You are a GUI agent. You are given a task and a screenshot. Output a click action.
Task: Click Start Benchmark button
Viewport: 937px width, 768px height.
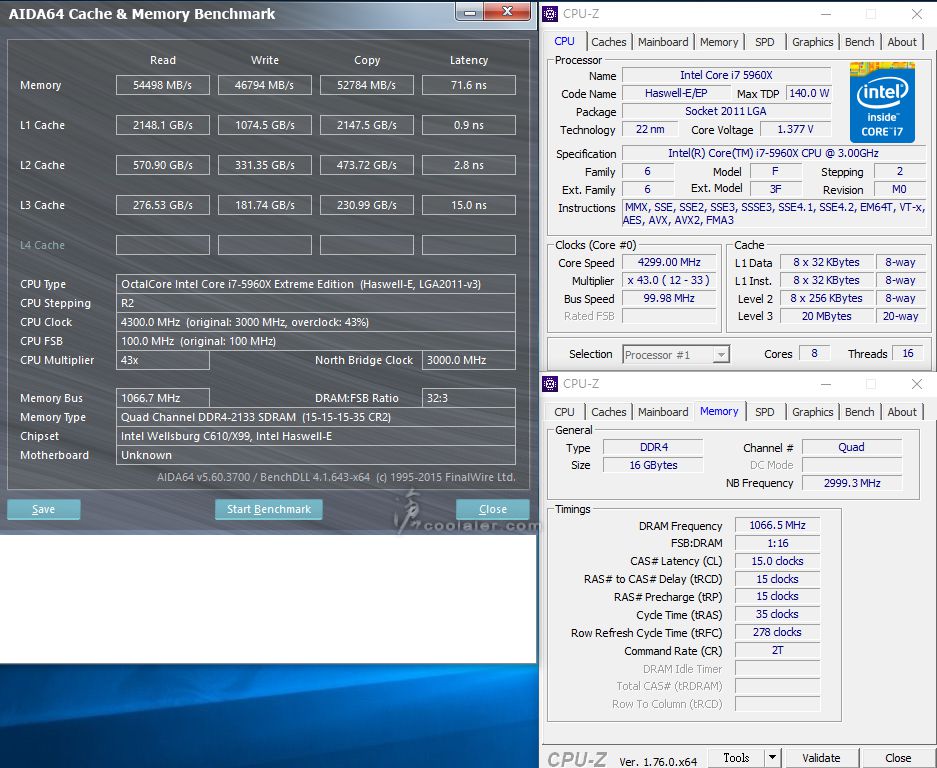(269, 509)
